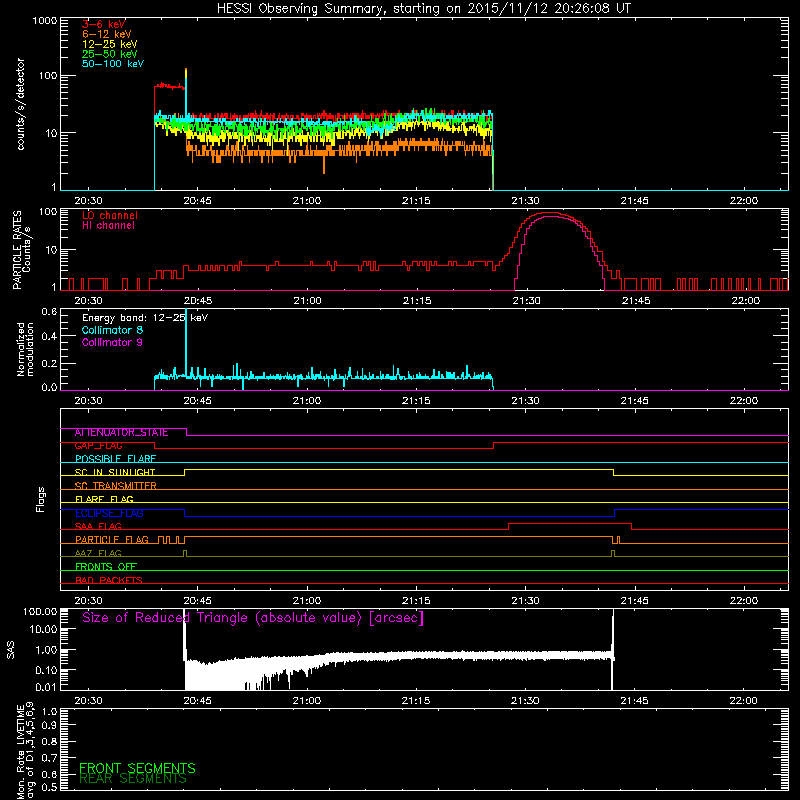
Task: Click the ATTENUATOR_STATE flag label
Action: [121, 433]
